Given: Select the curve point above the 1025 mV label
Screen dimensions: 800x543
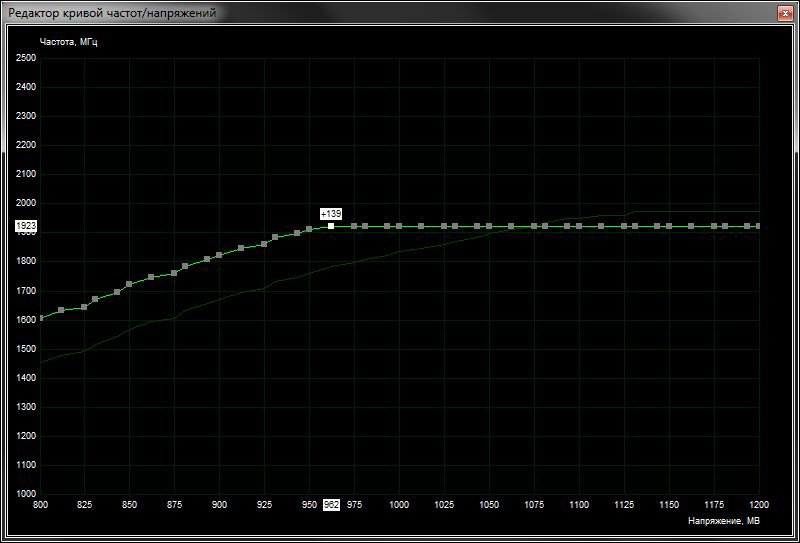Looking at the screenshot, I should click(x=444, y=226).
